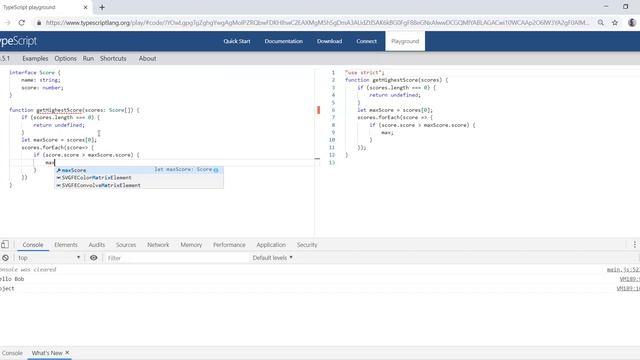Switch to the Application tab
Viewport: 640px width, 360px height.
(271, 244)
